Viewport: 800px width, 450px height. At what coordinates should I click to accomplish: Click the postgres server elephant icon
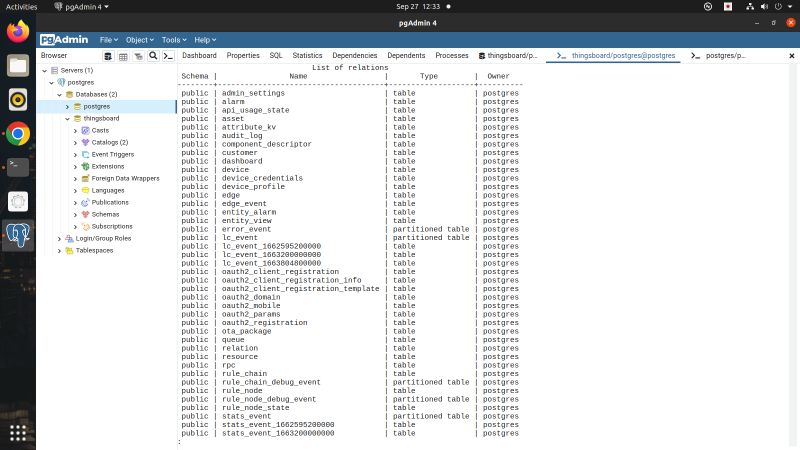pos(62,82)
